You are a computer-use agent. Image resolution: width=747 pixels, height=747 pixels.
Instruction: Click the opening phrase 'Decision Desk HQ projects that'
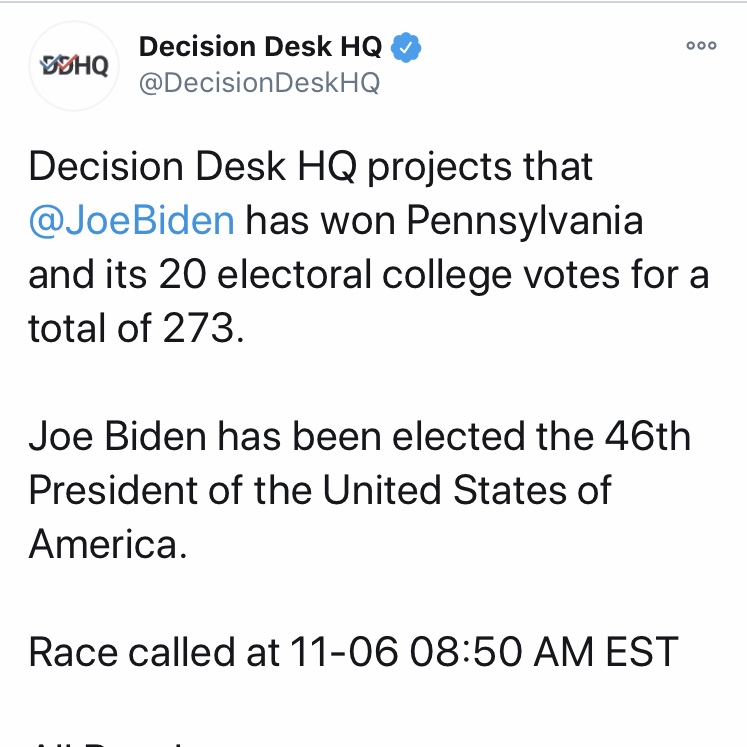(x=310, y=166)
